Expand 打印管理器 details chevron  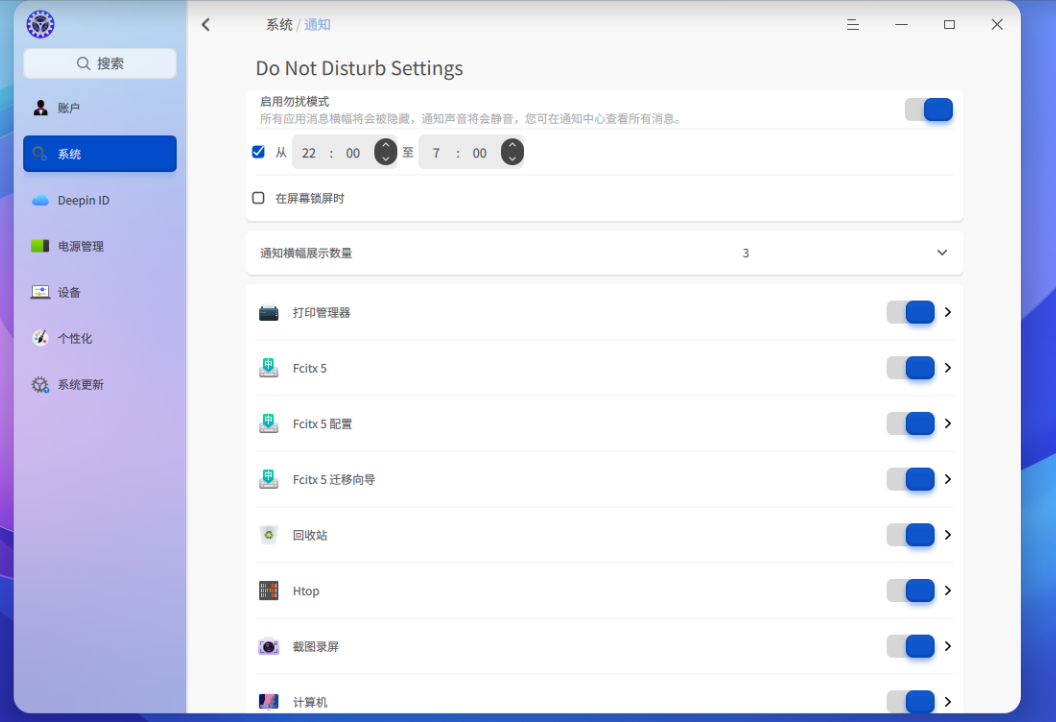[948, 312]
